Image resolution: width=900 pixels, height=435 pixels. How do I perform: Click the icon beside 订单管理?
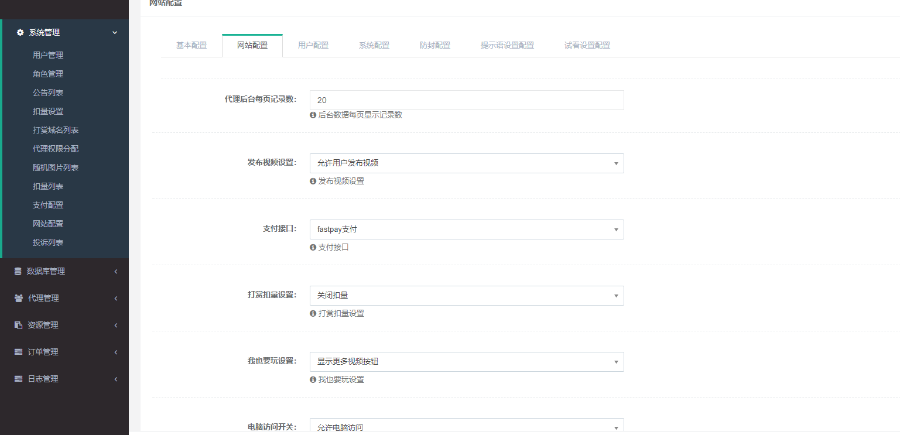[18, 352]
